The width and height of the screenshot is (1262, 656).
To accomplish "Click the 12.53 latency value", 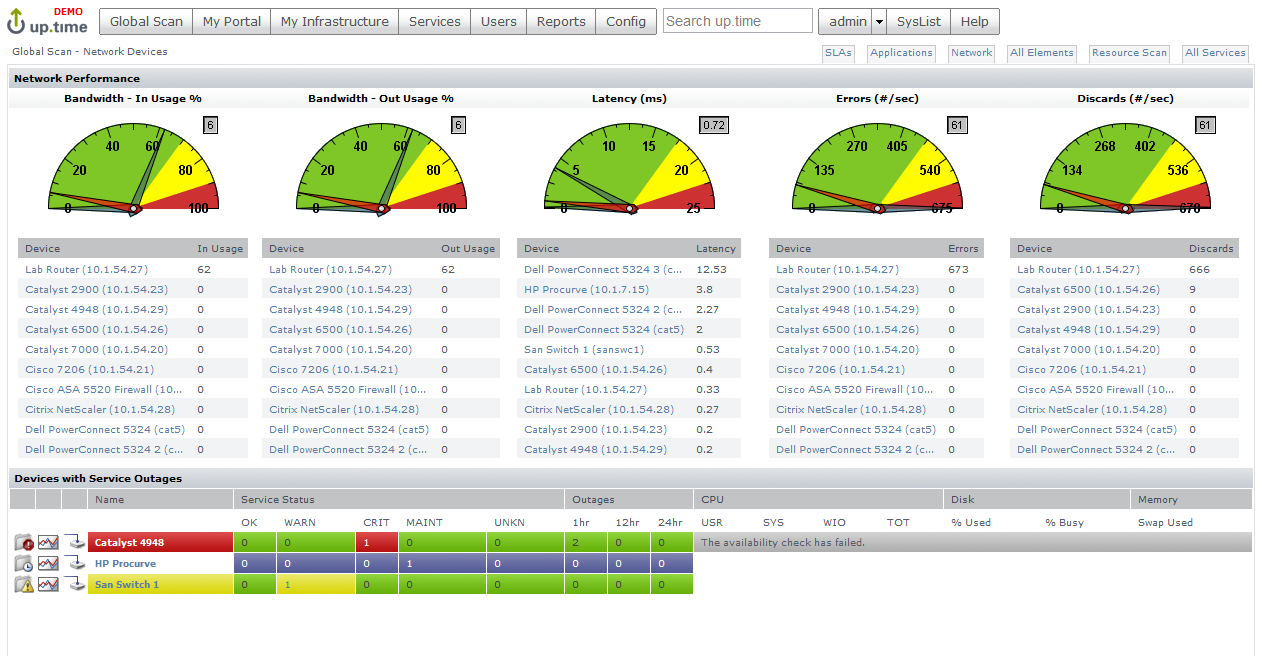I will 710,269.
